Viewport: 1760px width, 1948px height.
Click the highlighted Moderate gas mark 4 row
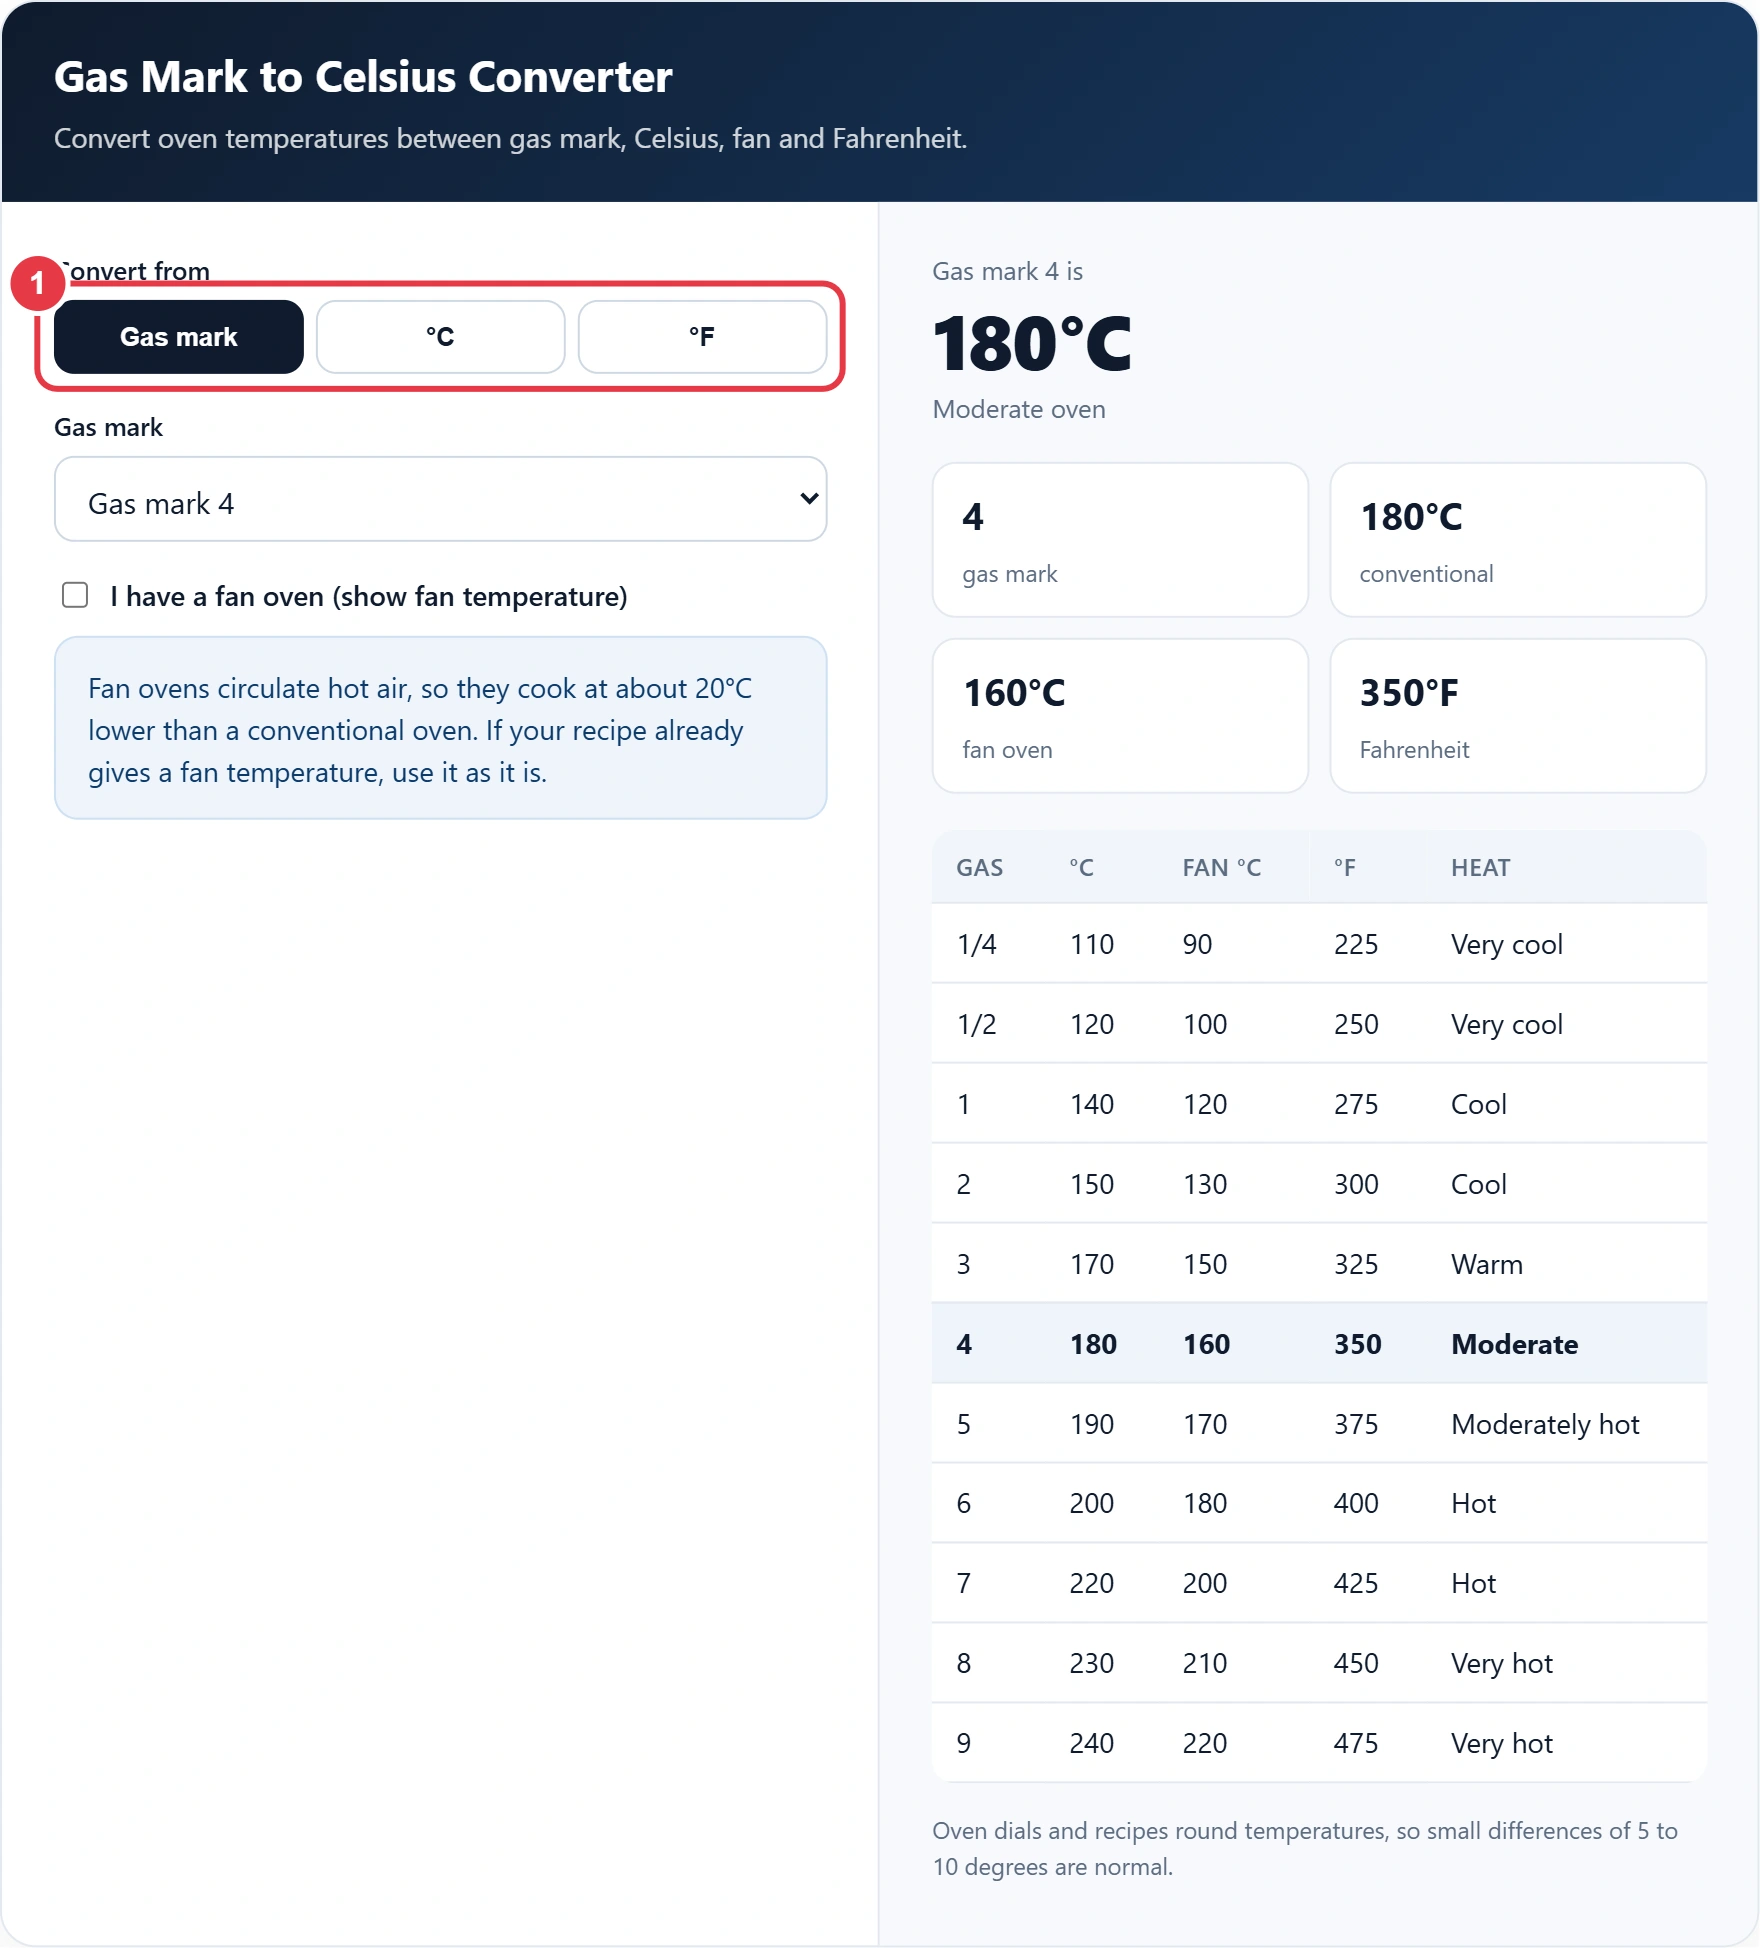coord(1319,1344)
